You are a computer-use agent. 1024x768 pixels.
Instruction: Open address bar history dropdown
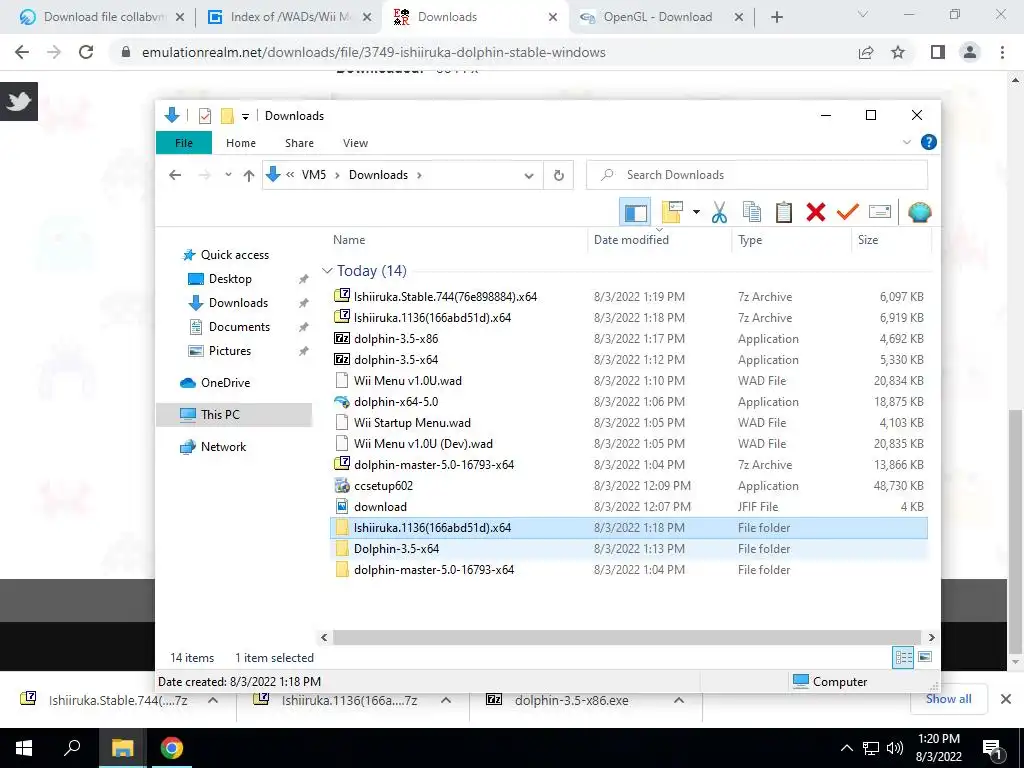point(529,175)
